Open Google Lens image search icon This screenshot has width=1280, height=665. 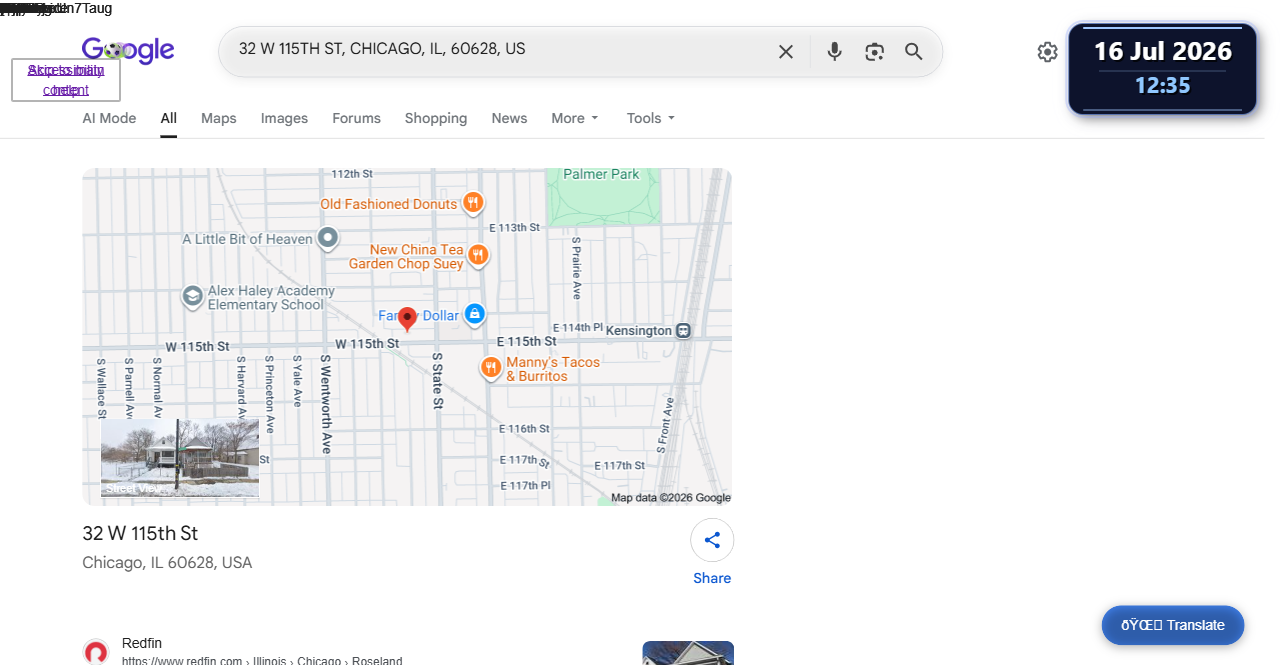point(875,52)
